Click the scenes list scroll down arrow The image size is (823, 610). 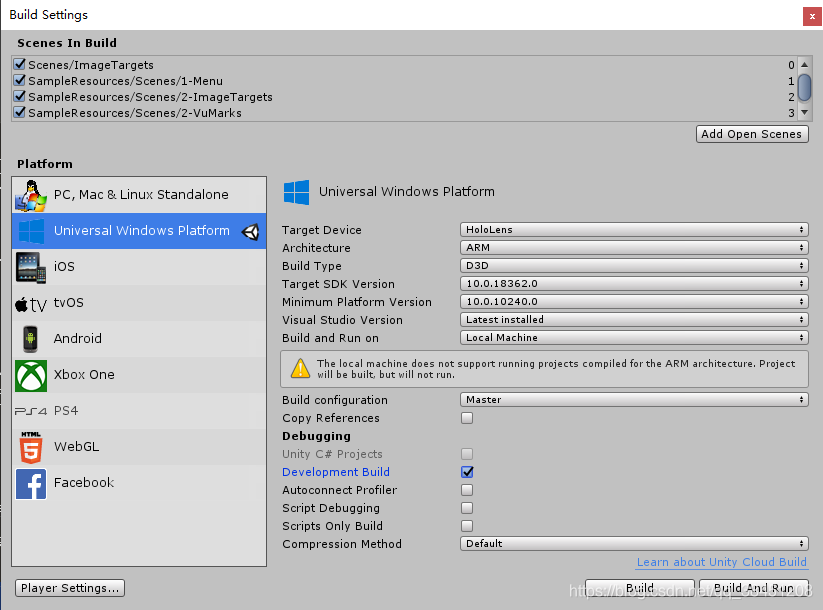pyautogui.click(x=804, y=112)
